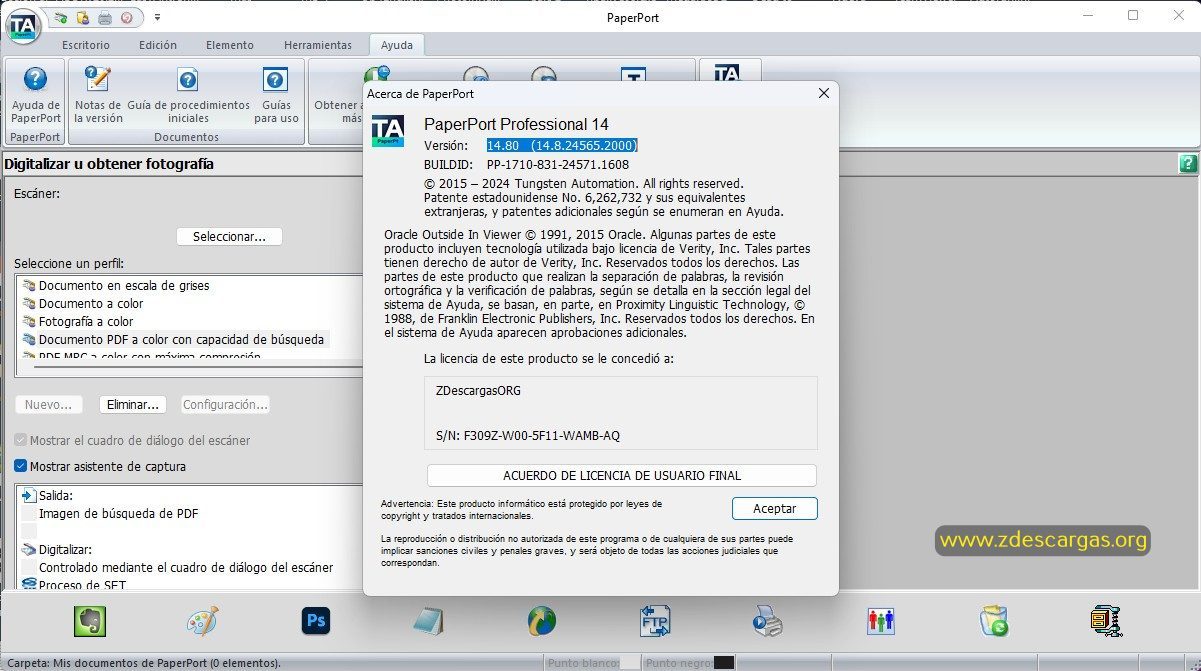The image size is (1201, 671).
Task: Send to Paint via the palette icon
Action: tap(203, 621)
